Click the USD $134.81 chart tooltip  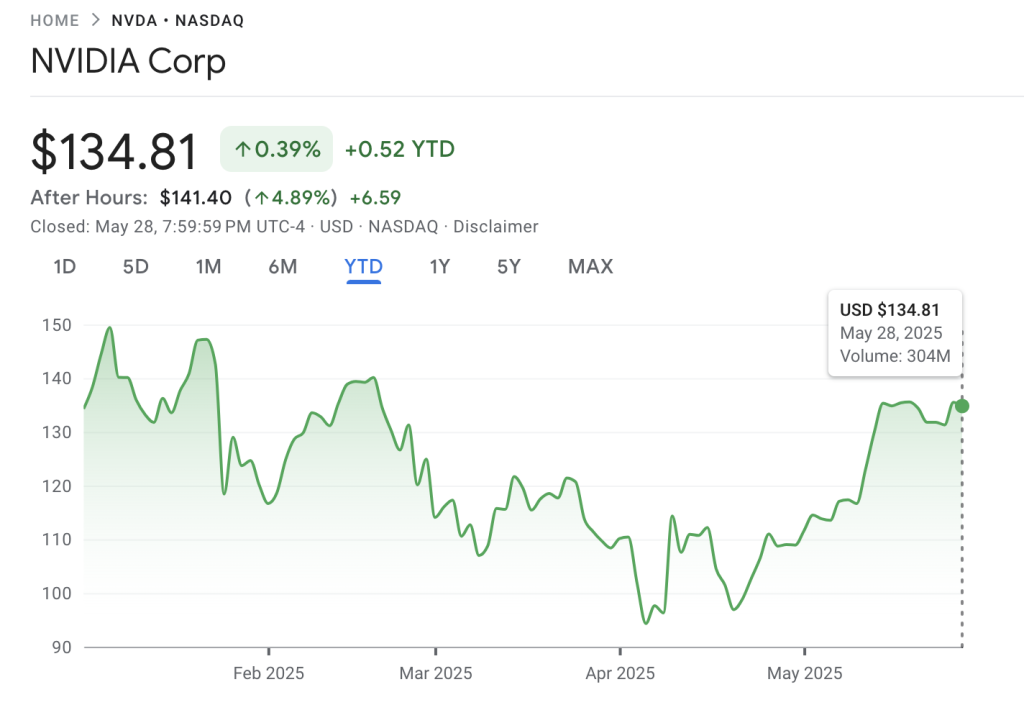(x=895, y=333)
